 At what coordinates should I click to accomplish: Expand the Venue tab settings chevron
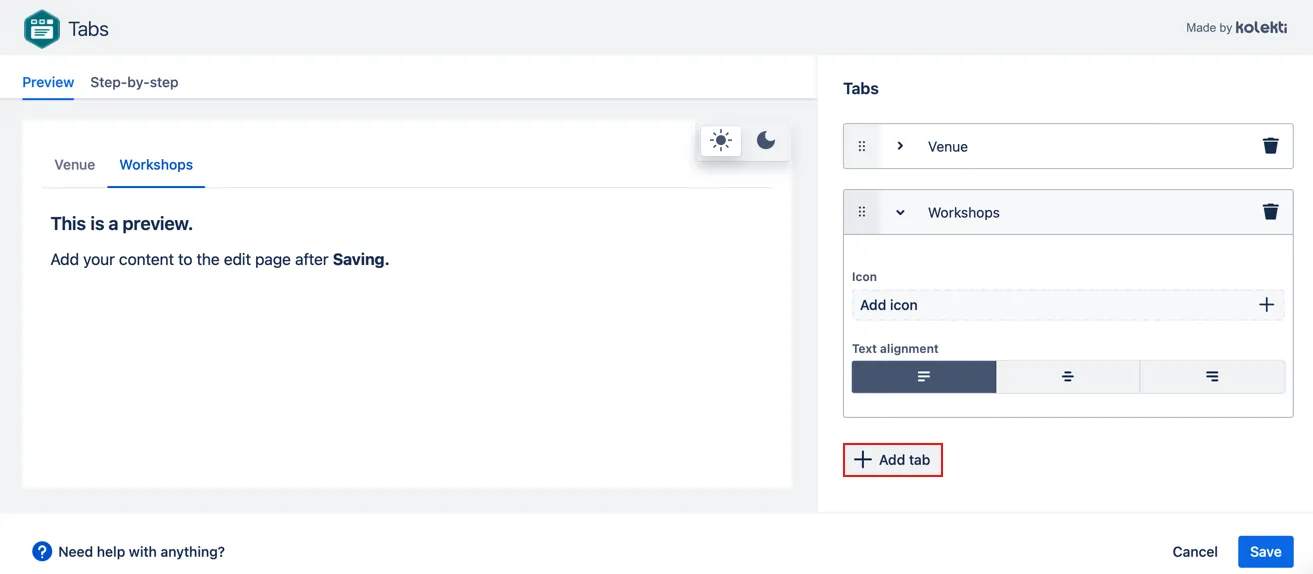point(900,146)
